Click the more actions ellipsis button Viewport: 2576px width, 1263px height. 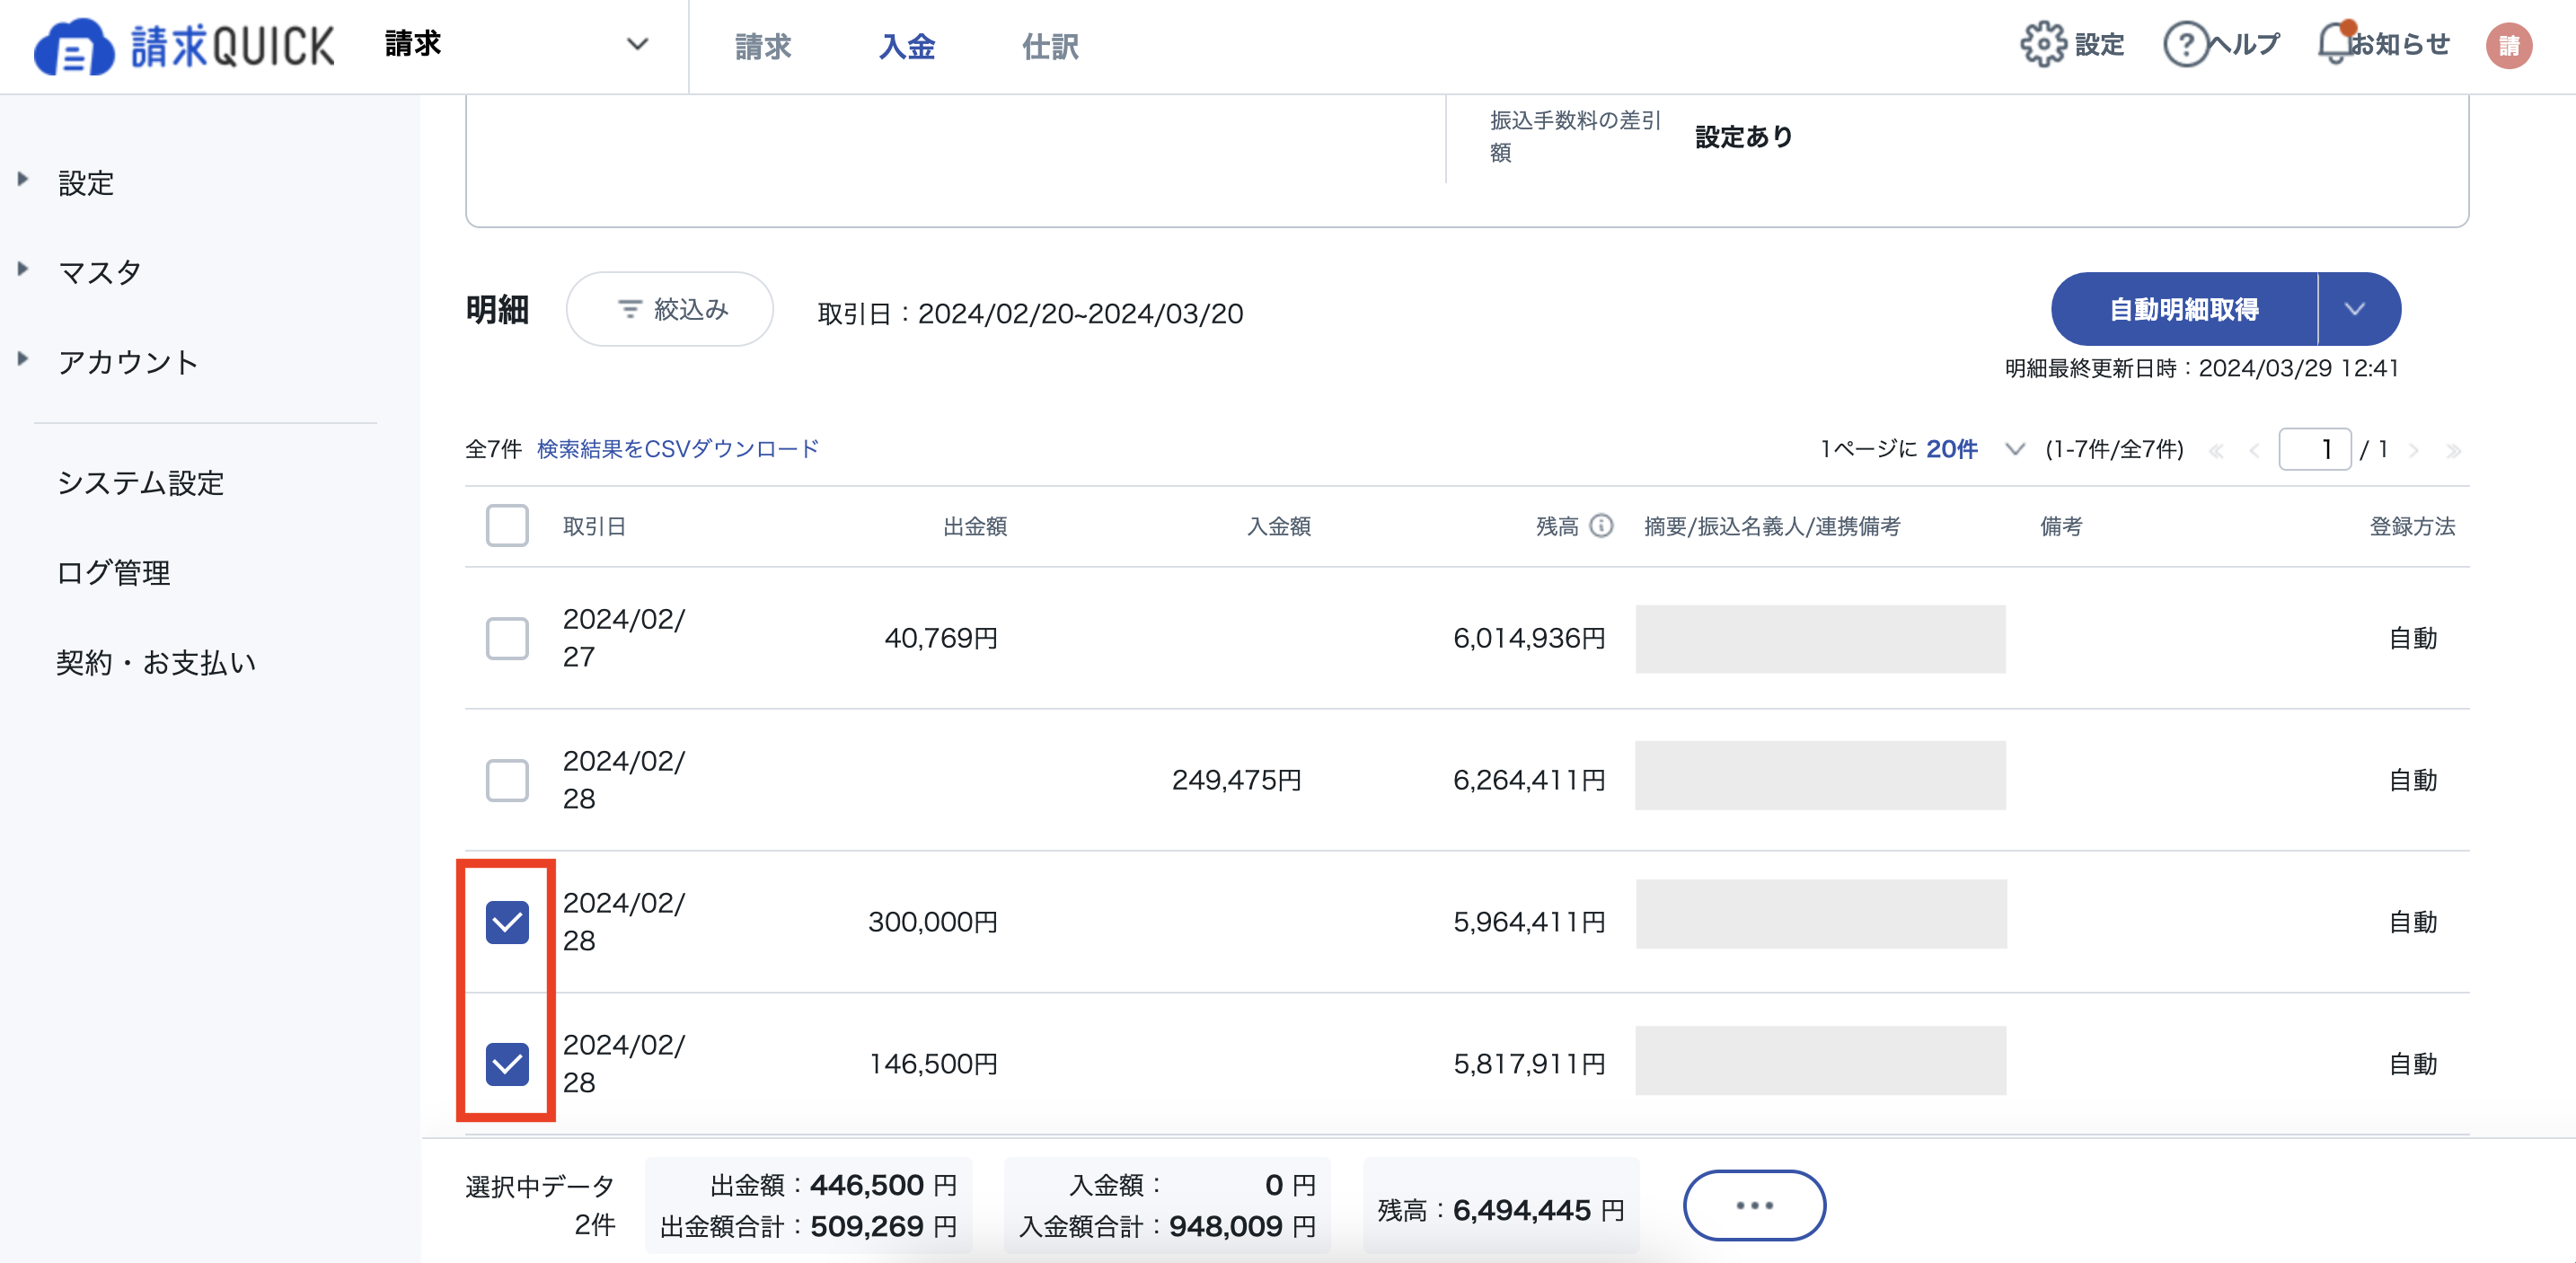tap(1754, 1205)
